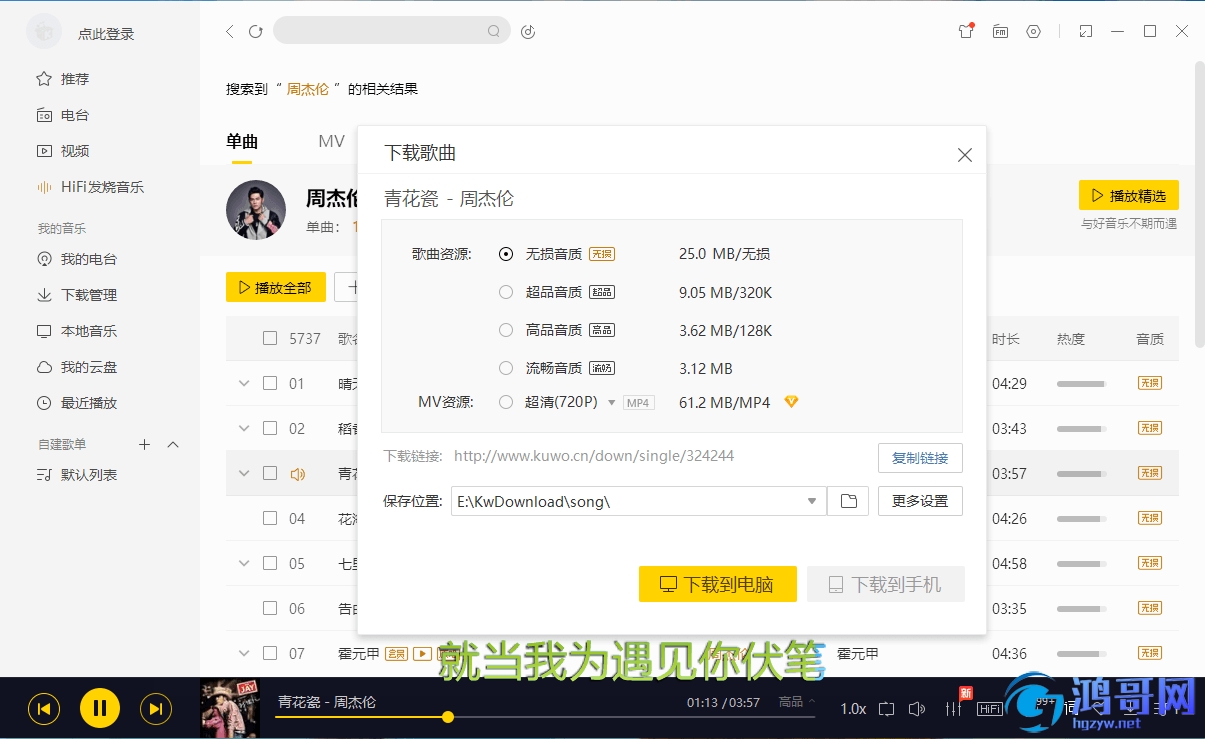This screenshot has width=1205, height=739.
Task: Open 我的云盘 in the sidebar
Action: tap(77, 367)
